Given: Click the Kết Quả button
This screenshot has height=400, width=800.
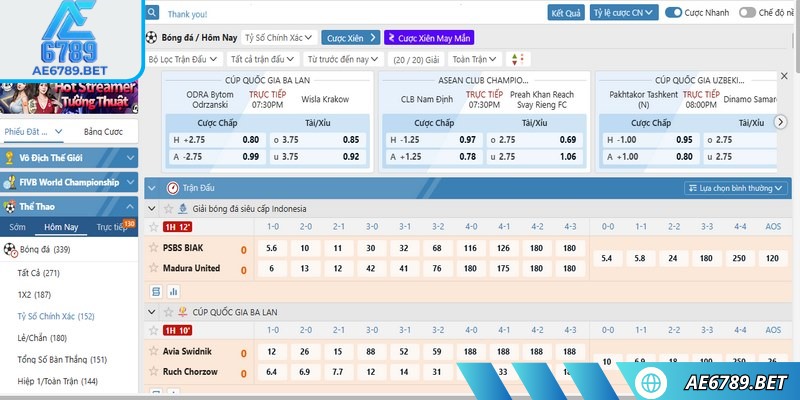Looking at the screenshot, I should [565, 14].
